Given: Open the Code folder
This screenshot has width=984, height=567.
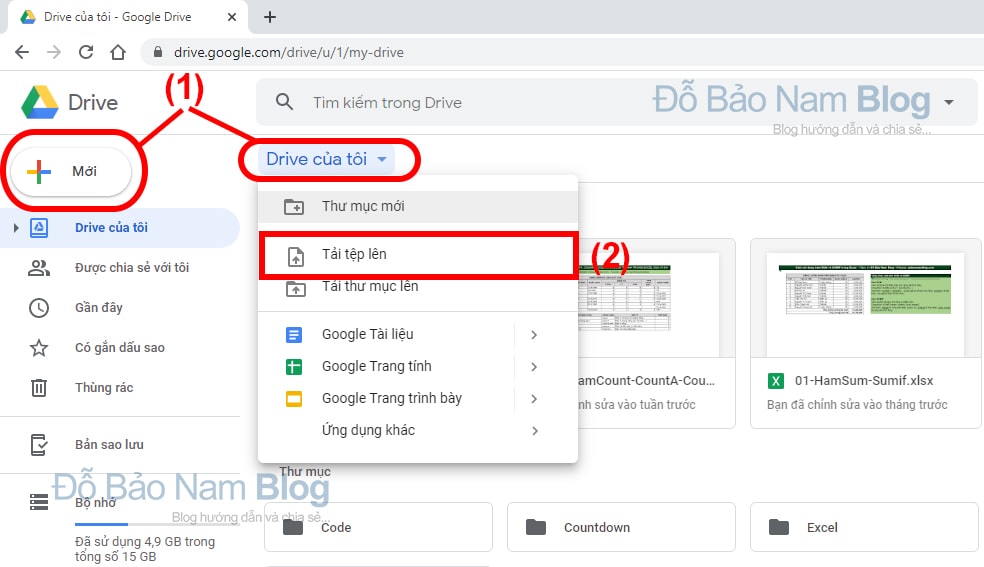Looking at the screenshot, I should pos(378,527).
